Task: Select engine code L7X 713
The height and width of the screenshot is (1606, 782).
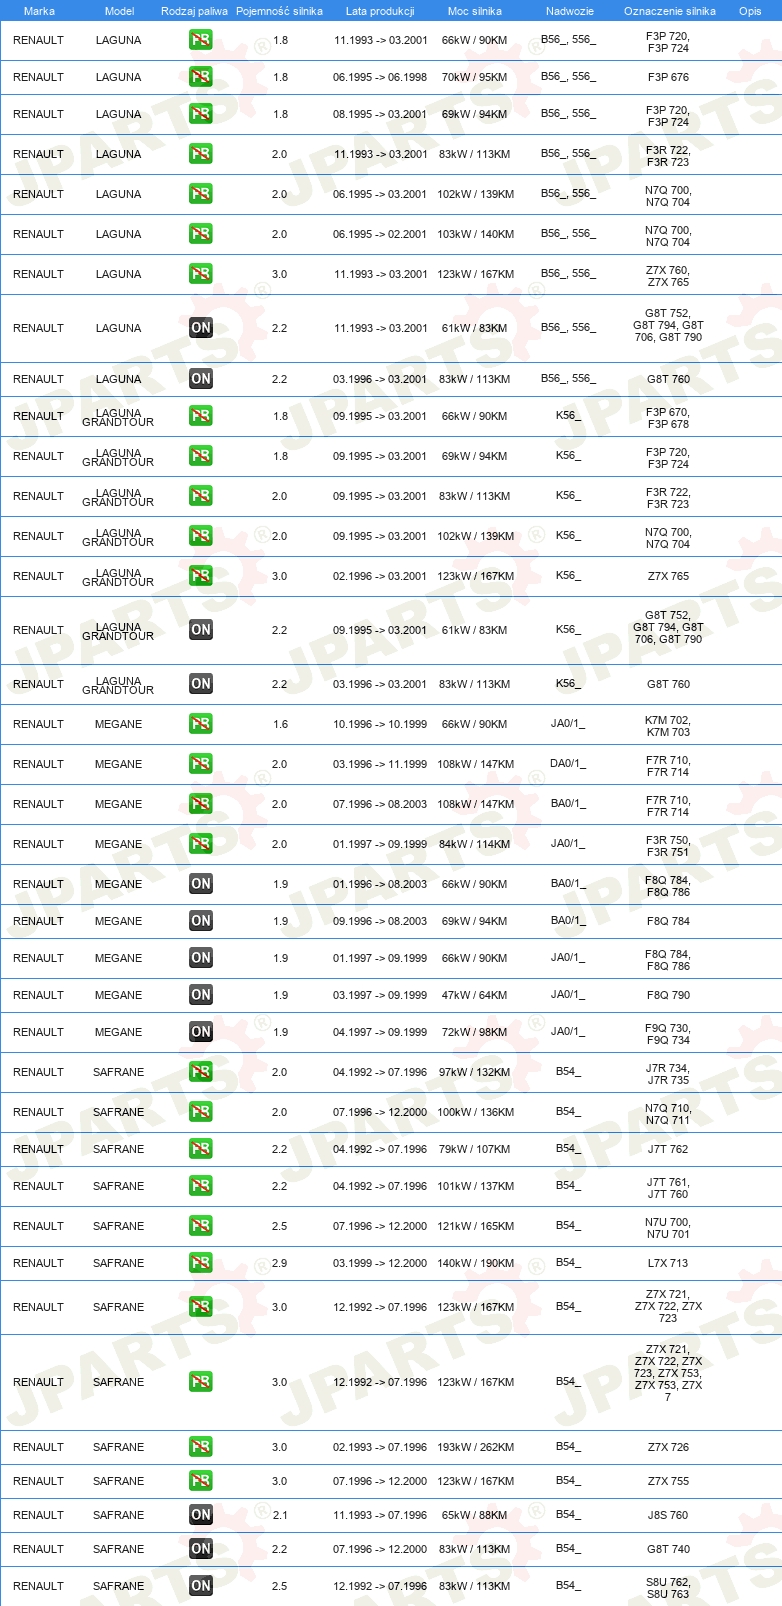Action: pyautogui.click(x=668, y=1263)
